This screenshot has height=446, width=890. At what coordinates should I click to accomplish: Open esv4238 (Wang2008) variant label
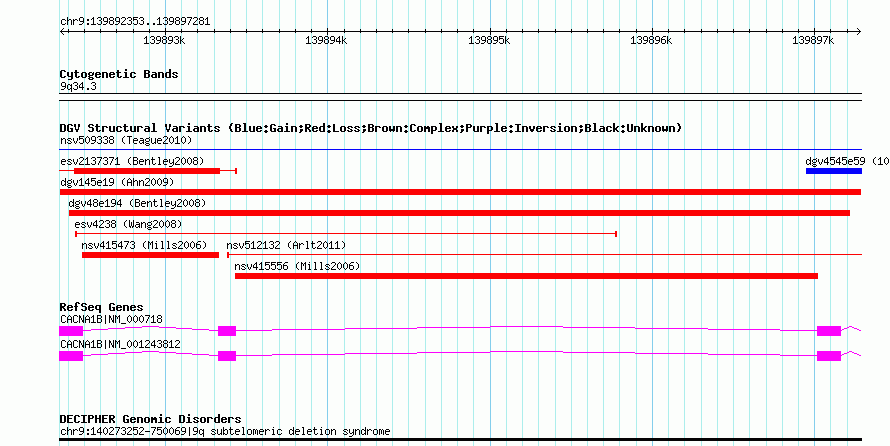[128, 224]
